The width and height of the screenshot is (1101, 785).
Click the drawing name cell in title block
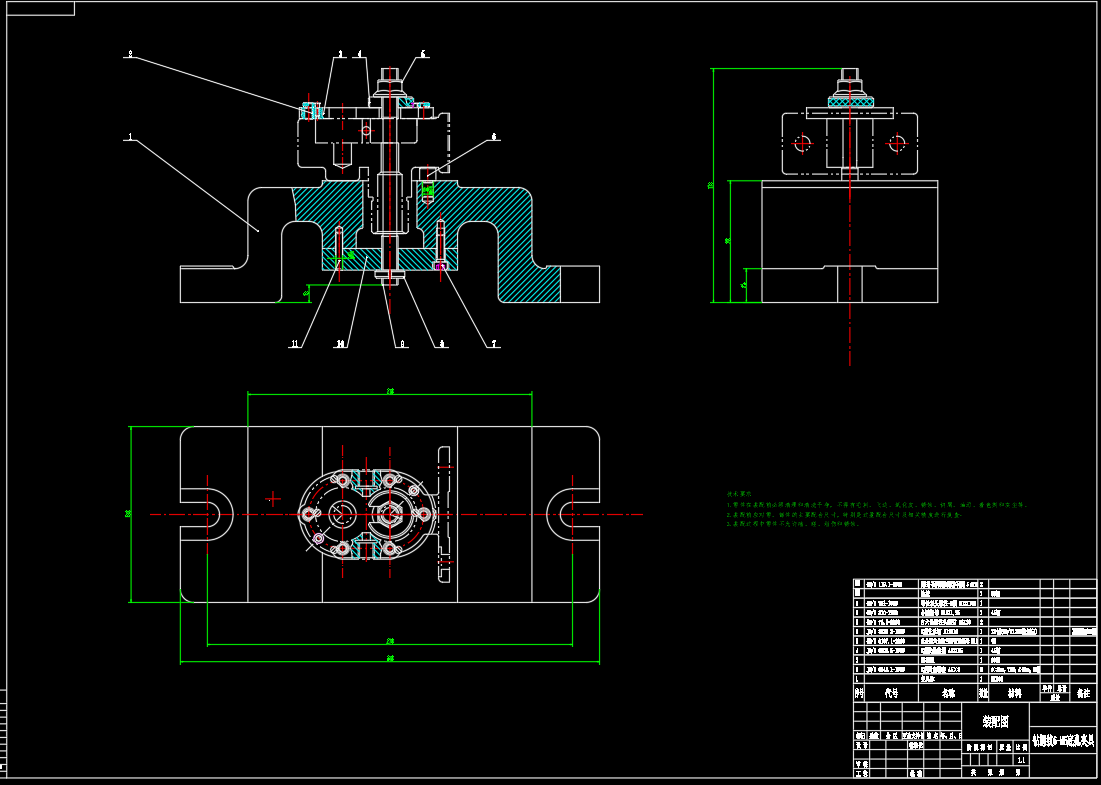(1063, 741)
